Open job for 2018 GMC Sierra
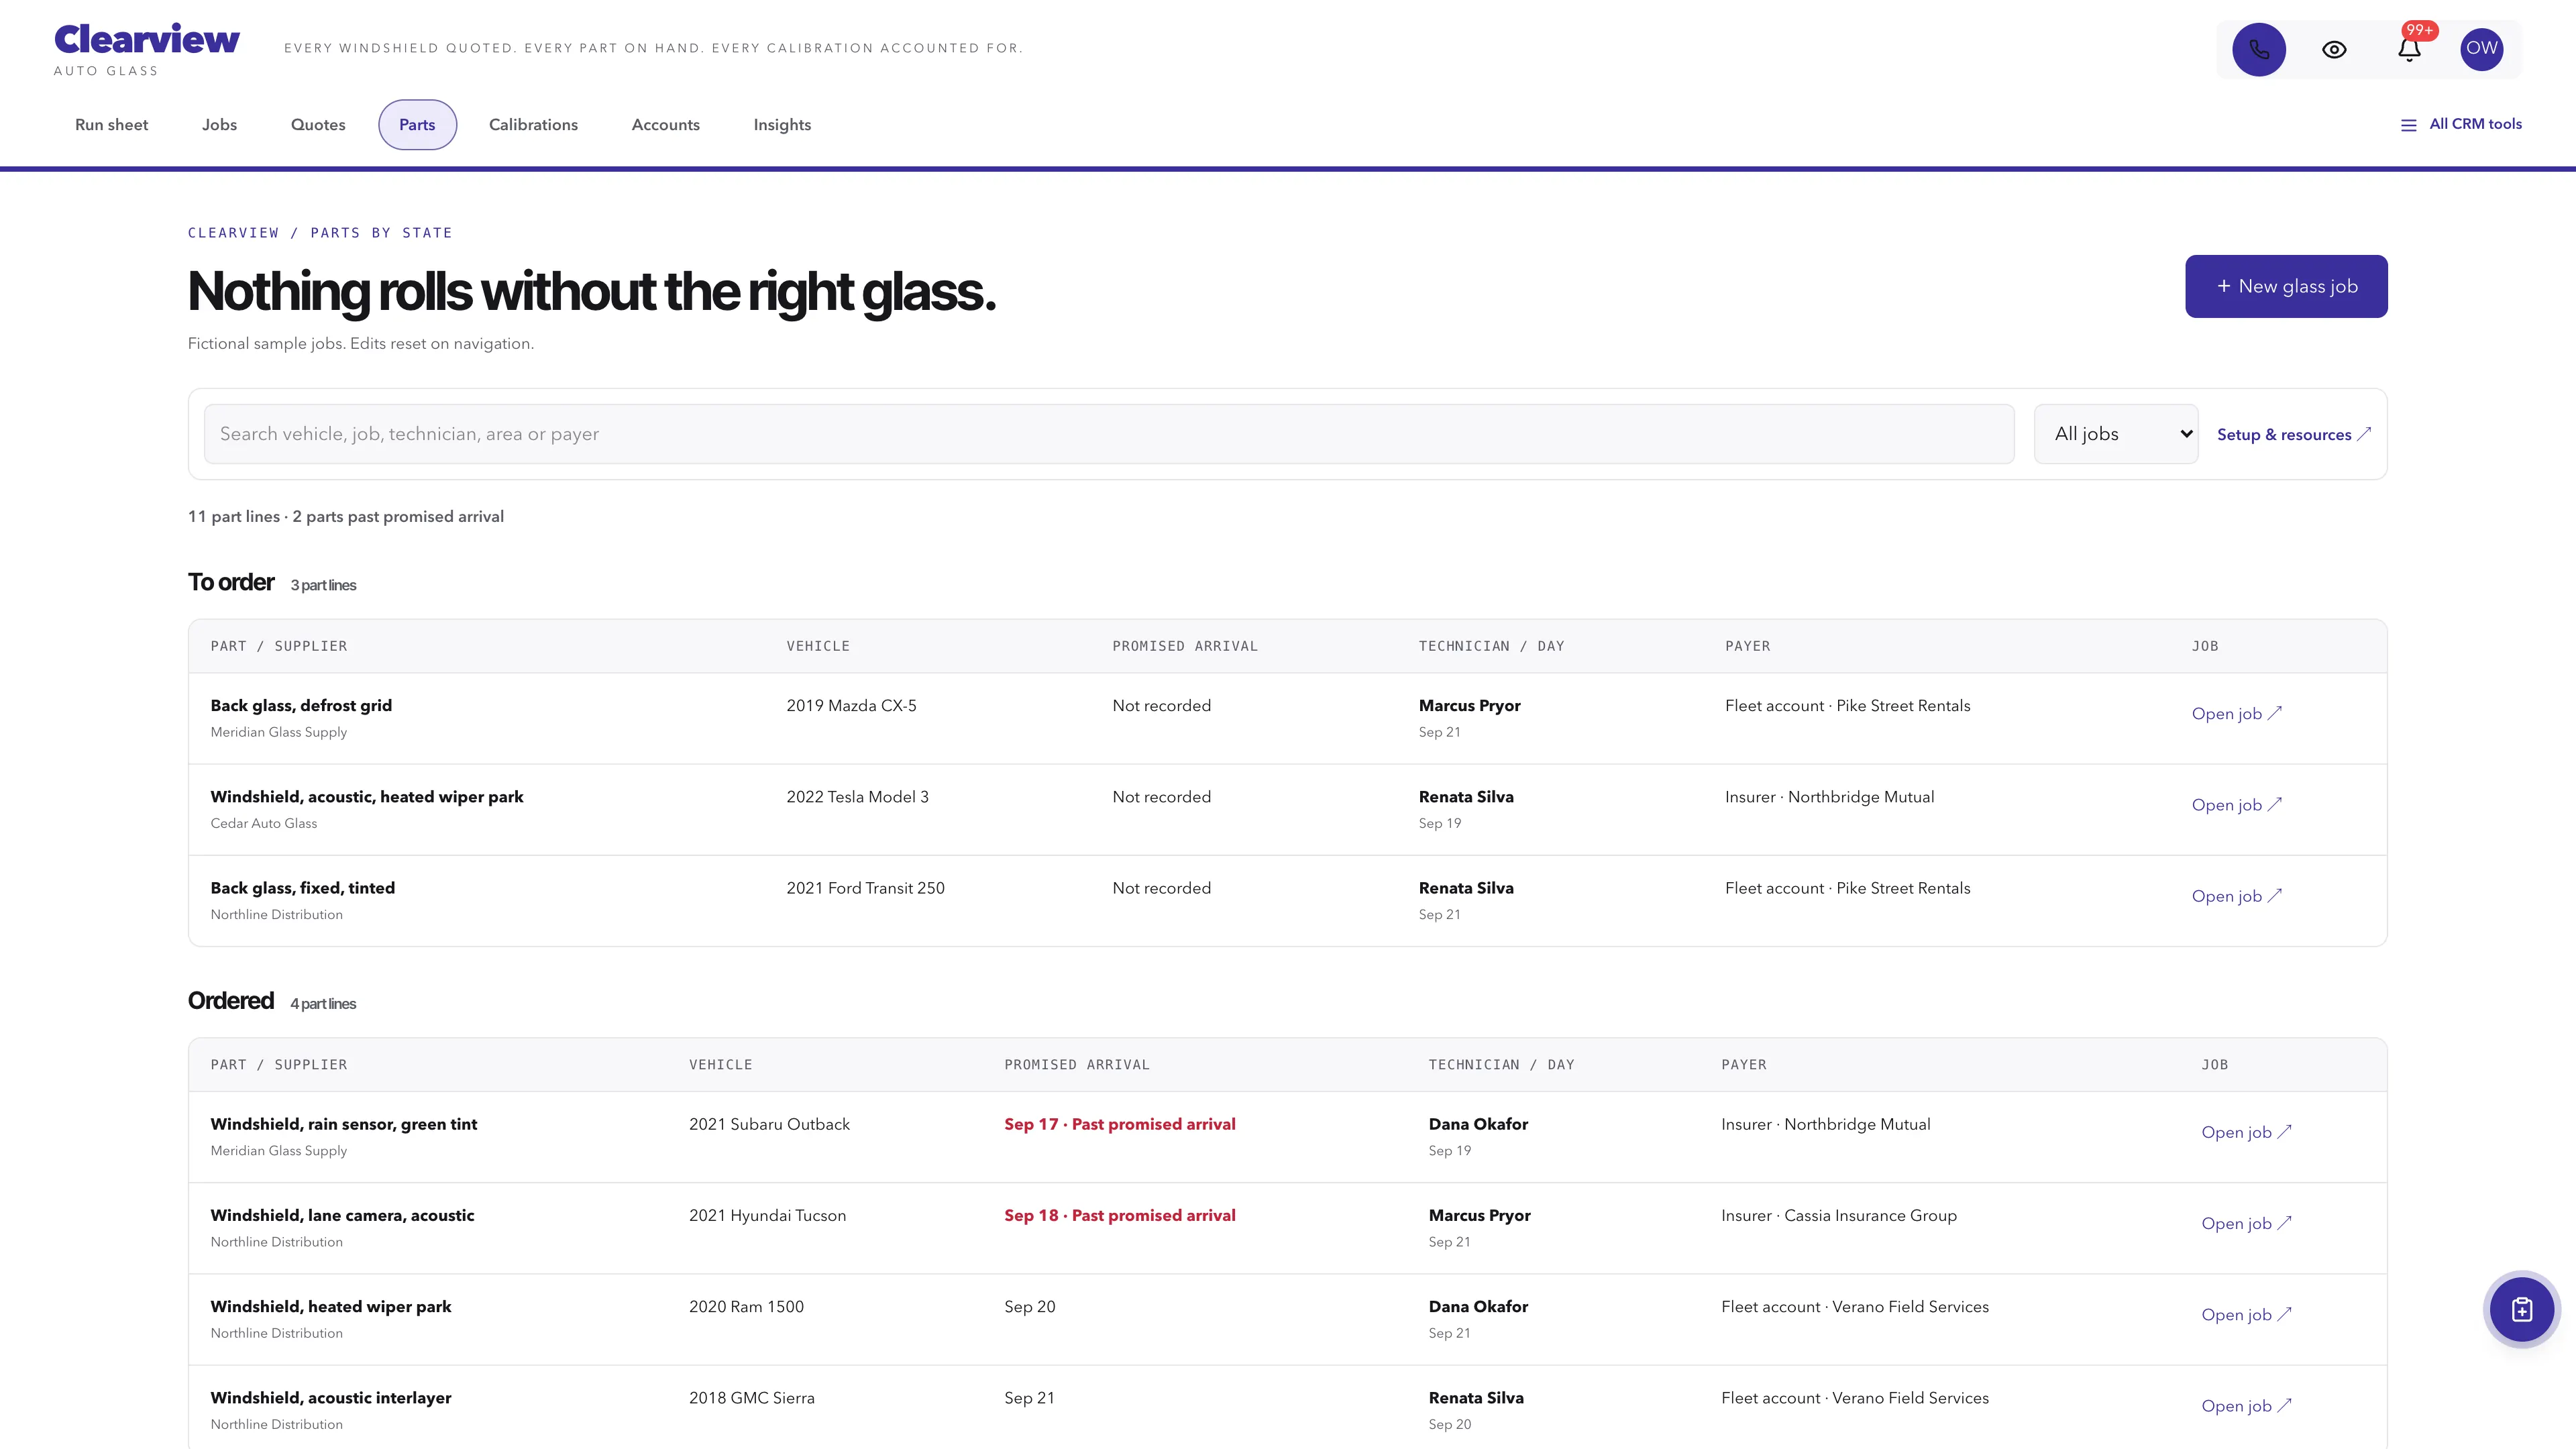The width and height of the screenshot is (2576, 1449). [2246, 1406]
